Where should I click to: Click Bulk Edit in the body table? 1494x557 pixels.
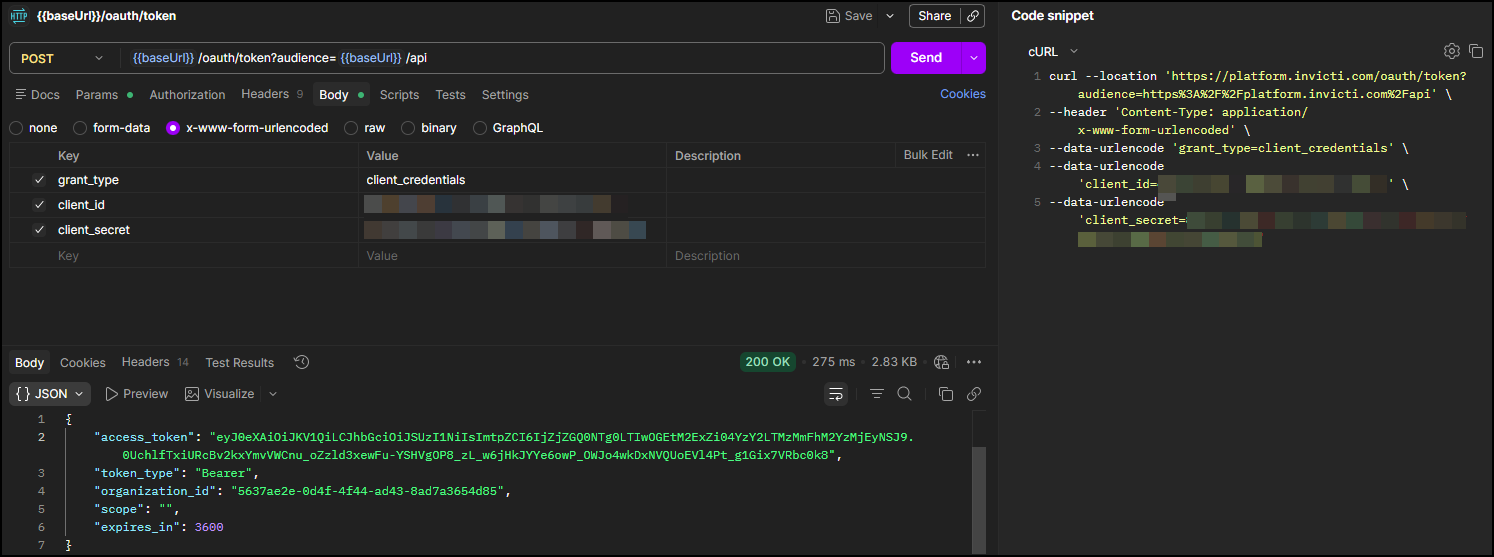pyautogui.click(x=927, y=155)
